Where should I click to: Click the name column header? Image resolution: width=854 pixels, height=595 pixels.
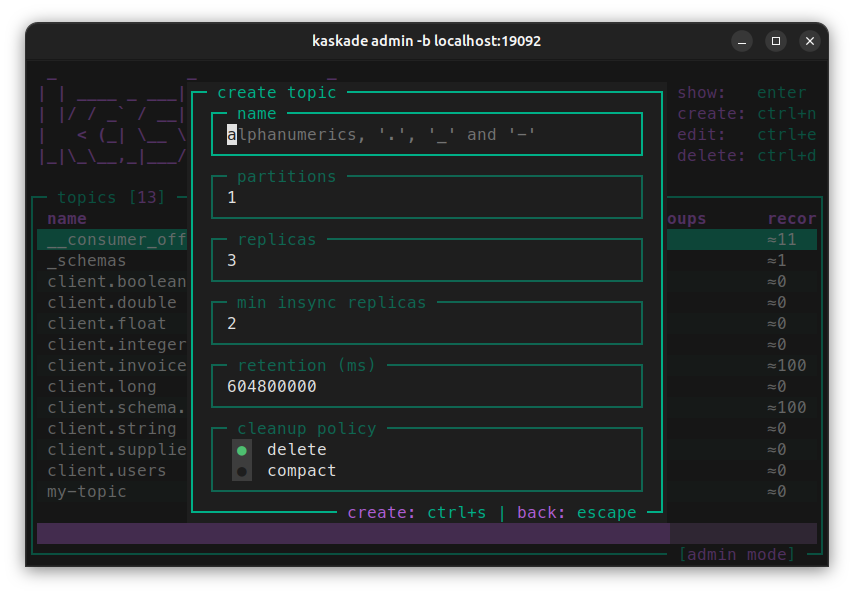pos(67,219)
